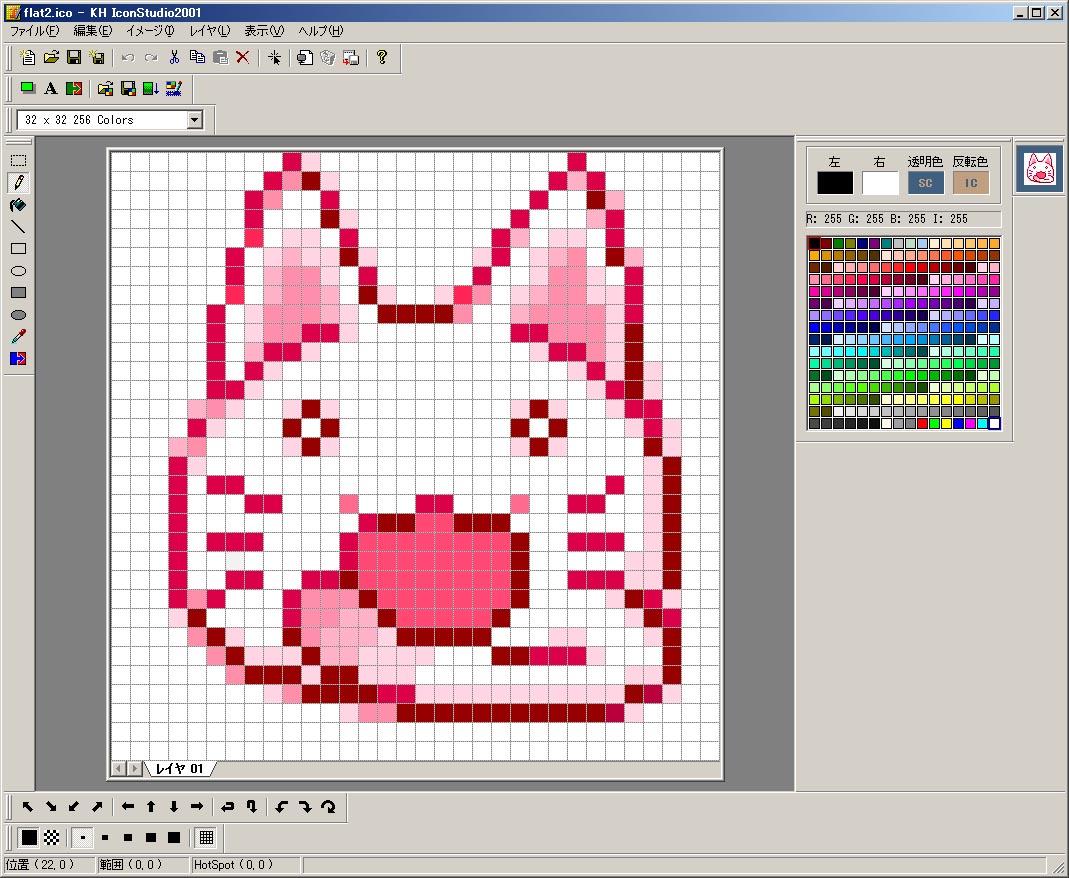The height and width of the screenshot is (878, 1069).
Task: Click the New file icon
Action: 28,57
